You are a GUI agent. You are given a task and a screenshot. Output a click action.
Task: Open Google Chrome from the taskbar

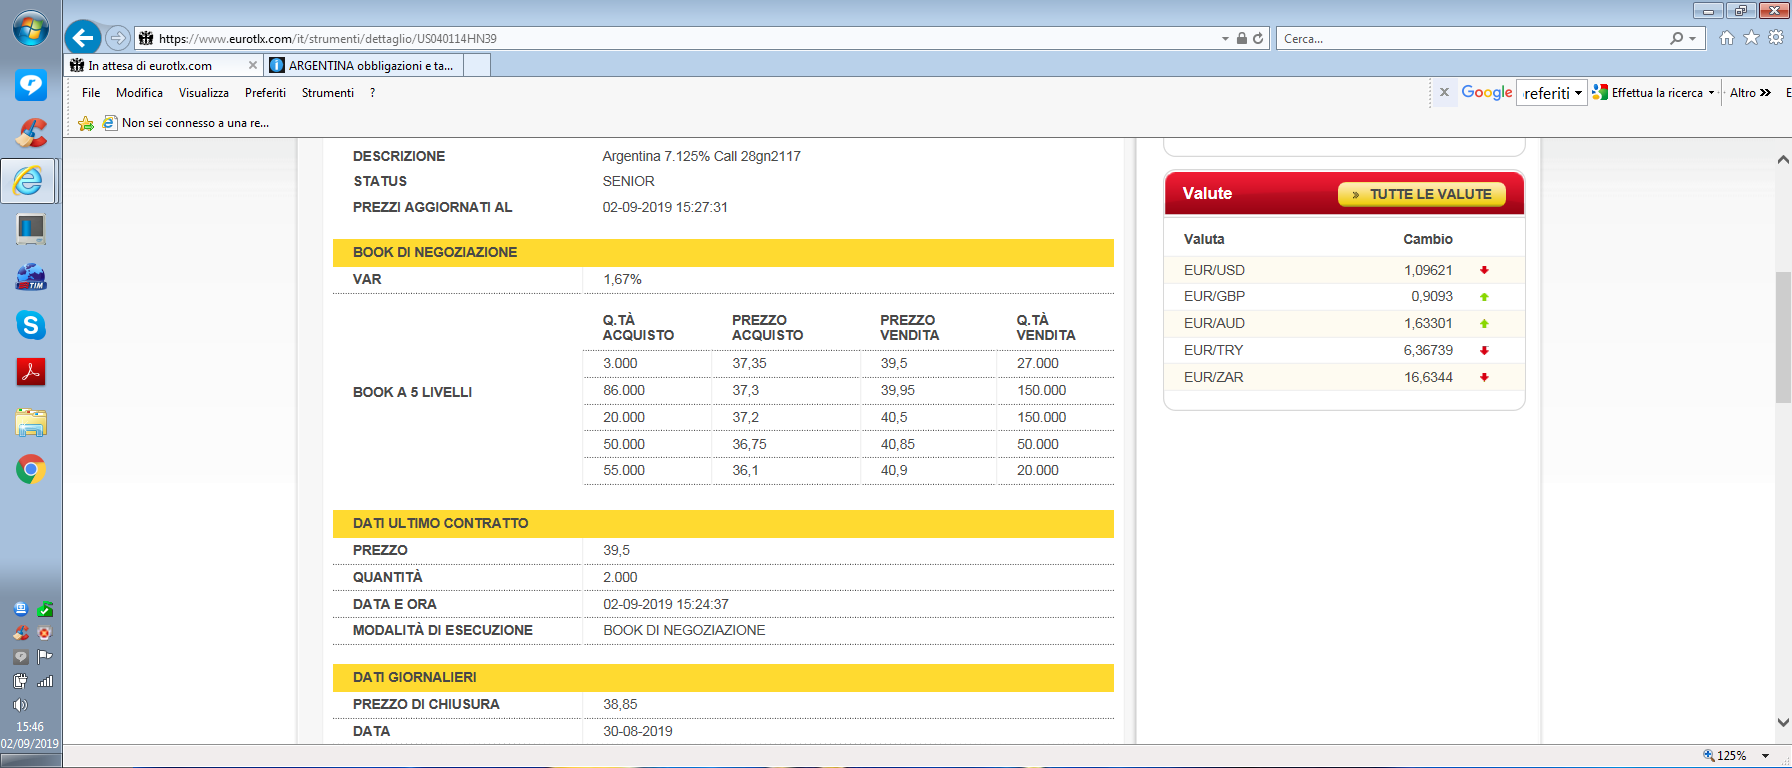click(30, 469)
